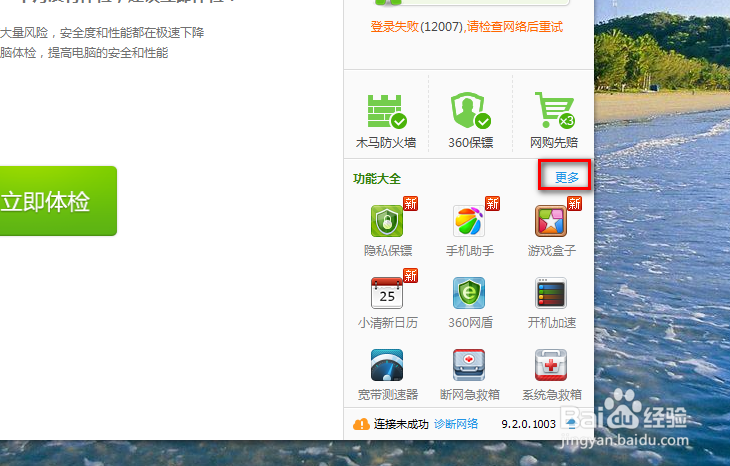Click the green 立即体检 button
The image size is (730, 466).
(58, 201)
